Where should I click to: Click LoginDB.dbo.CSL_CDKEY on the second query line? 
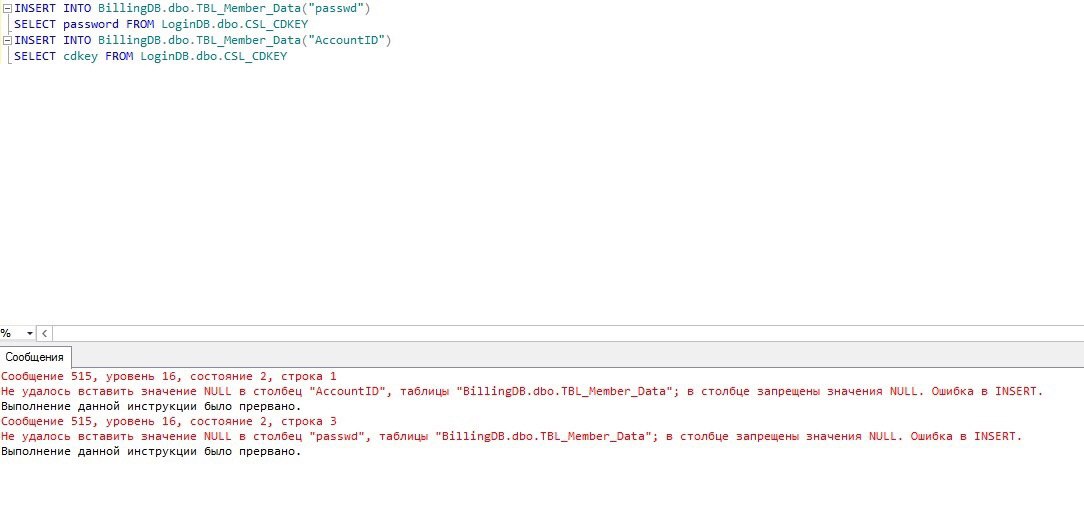pyautogui.click(x=235, y=25)
